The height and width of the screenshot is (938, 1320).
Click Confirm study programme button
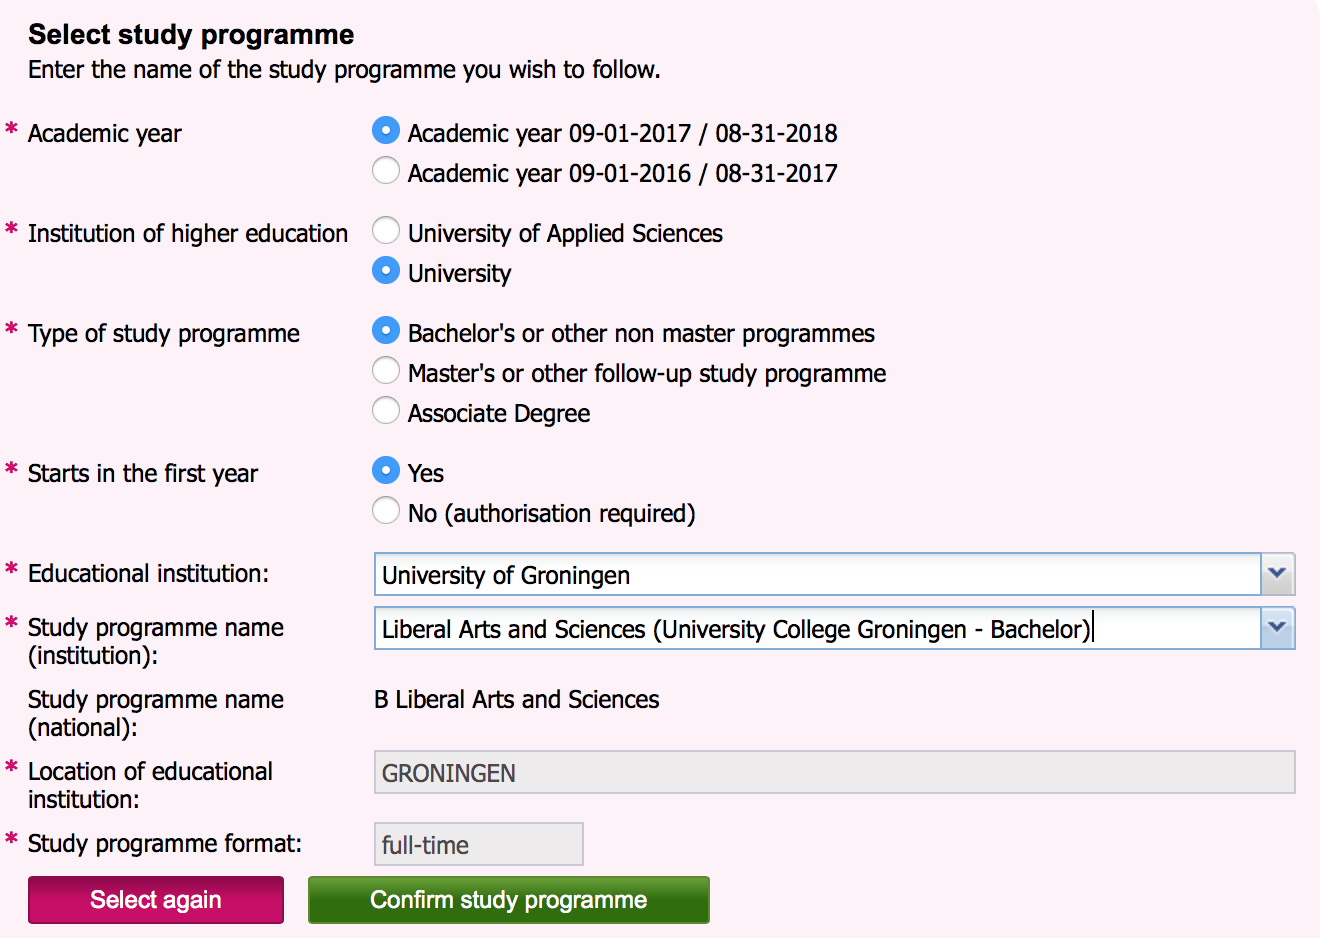(x=509, y=900)
